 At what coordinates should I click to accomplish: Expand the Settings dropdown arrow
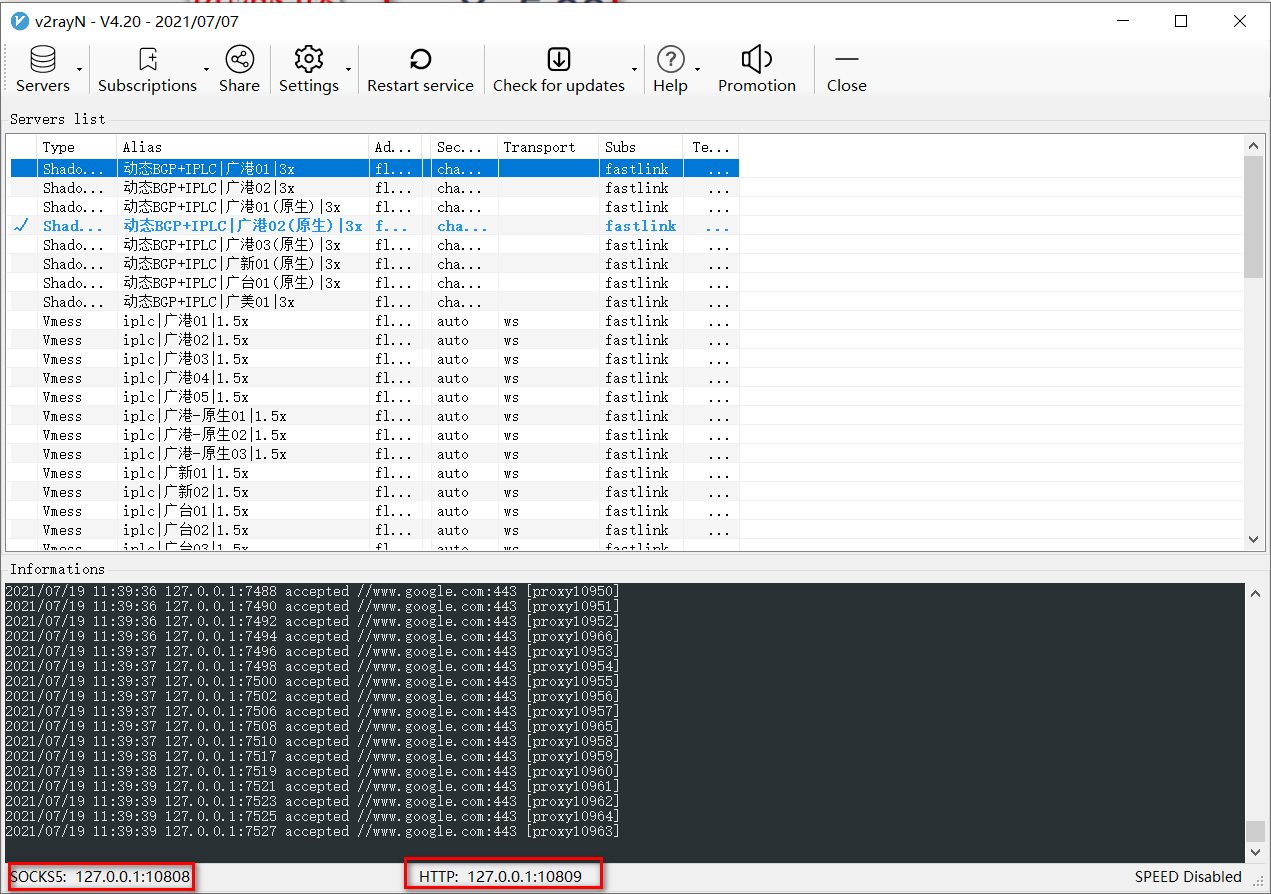click(348, 69)
